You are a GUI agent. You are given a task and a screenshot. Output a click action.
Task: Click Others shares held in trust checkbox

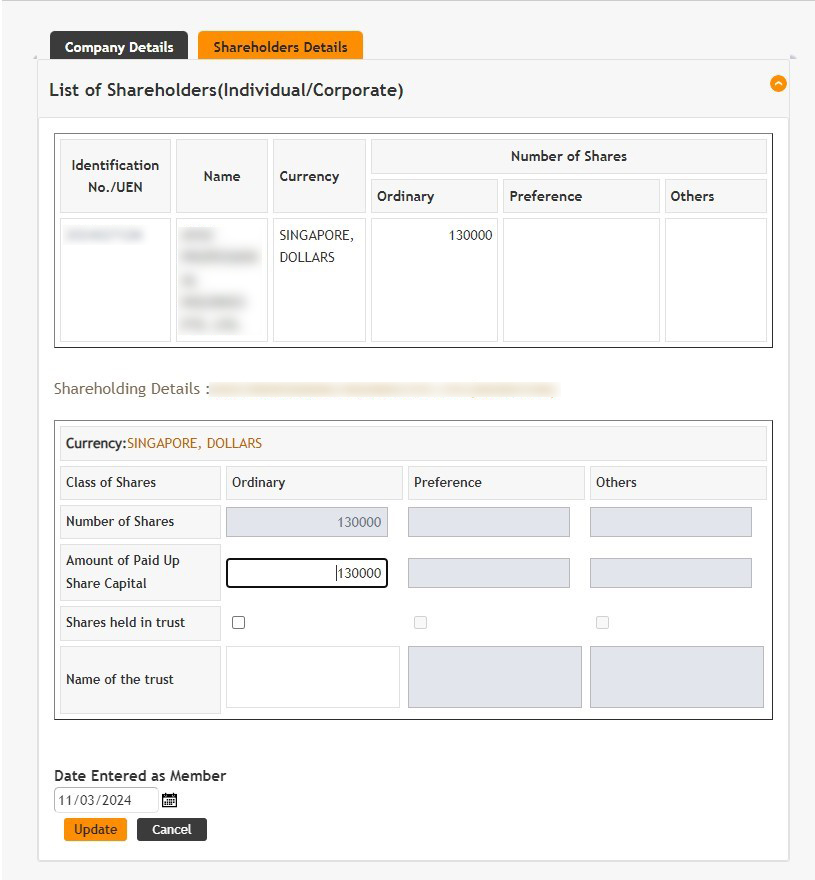point(602,622)
